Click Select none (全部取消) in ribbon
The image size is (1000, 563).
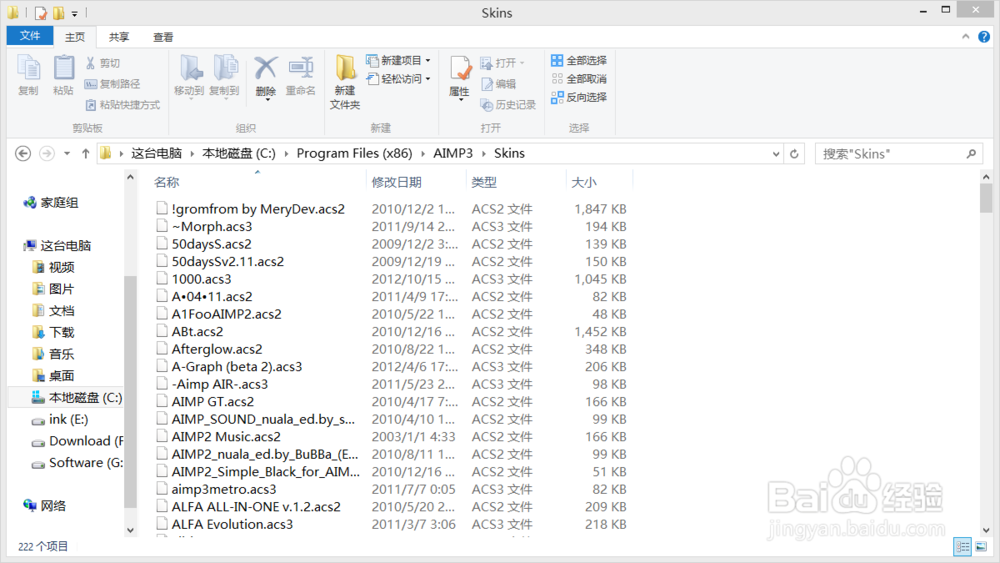click(x=579, y=79)
